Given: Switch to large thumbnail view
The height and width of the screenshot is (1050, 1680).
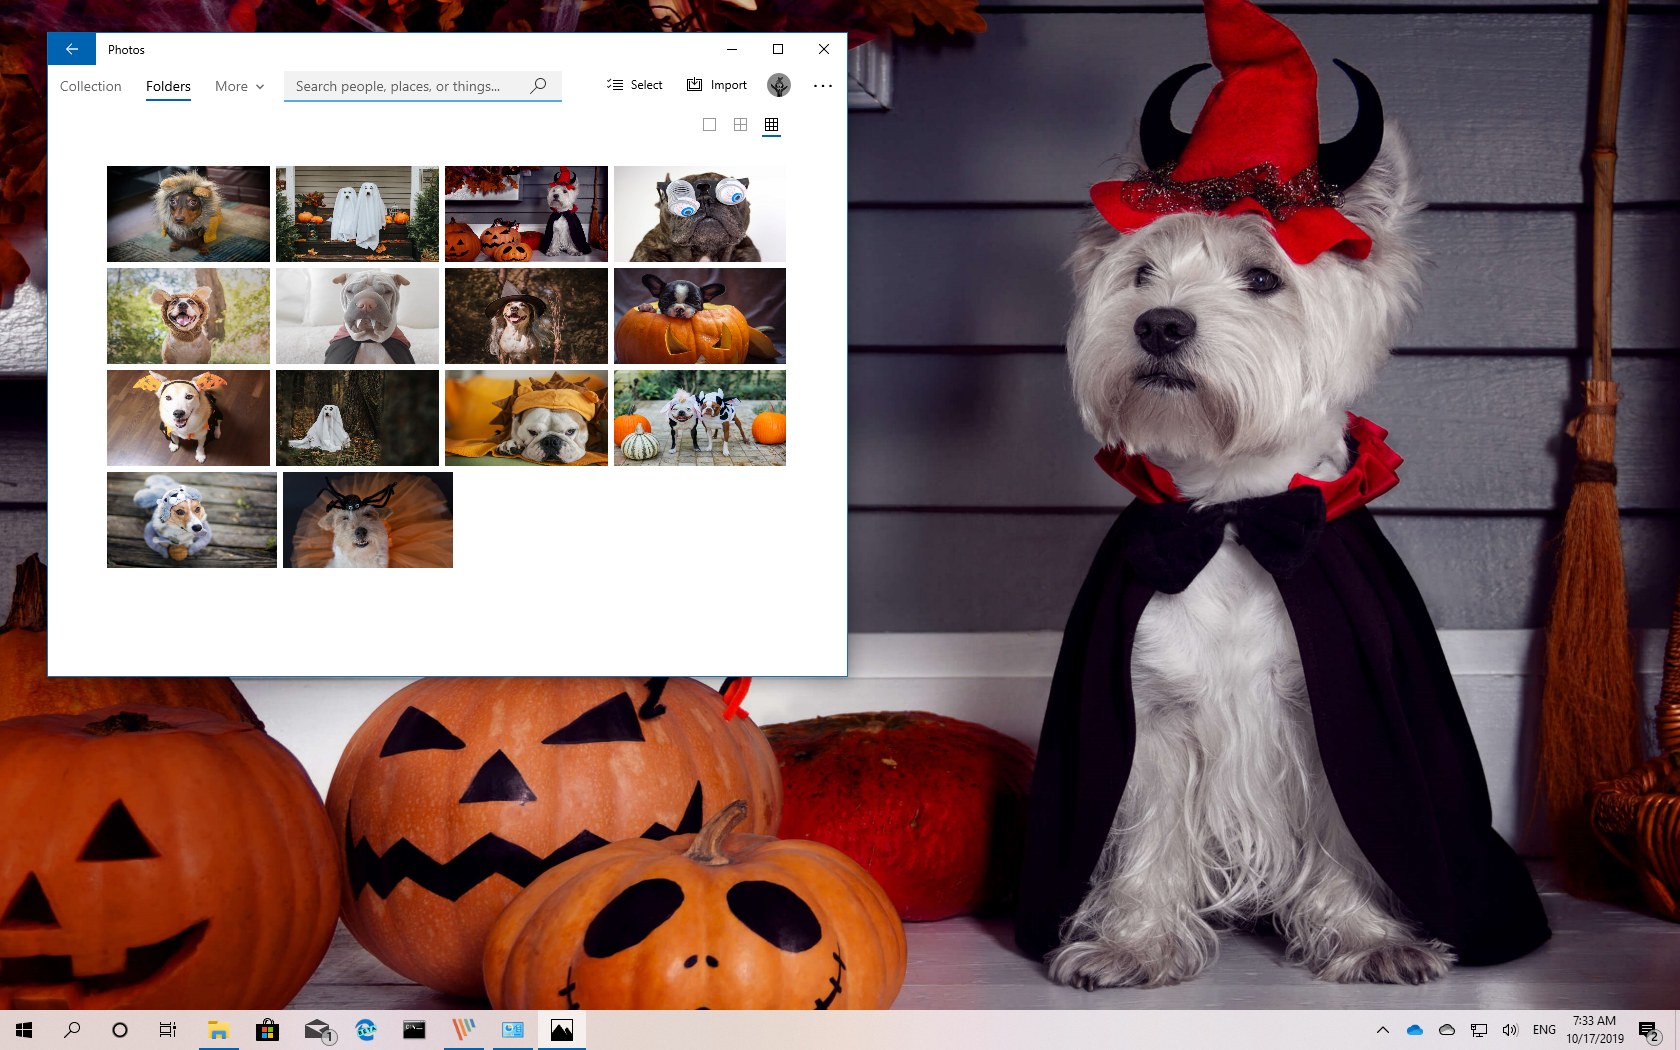Looking at the screenshot, I should pyautogui.click(x=710, y=124).
